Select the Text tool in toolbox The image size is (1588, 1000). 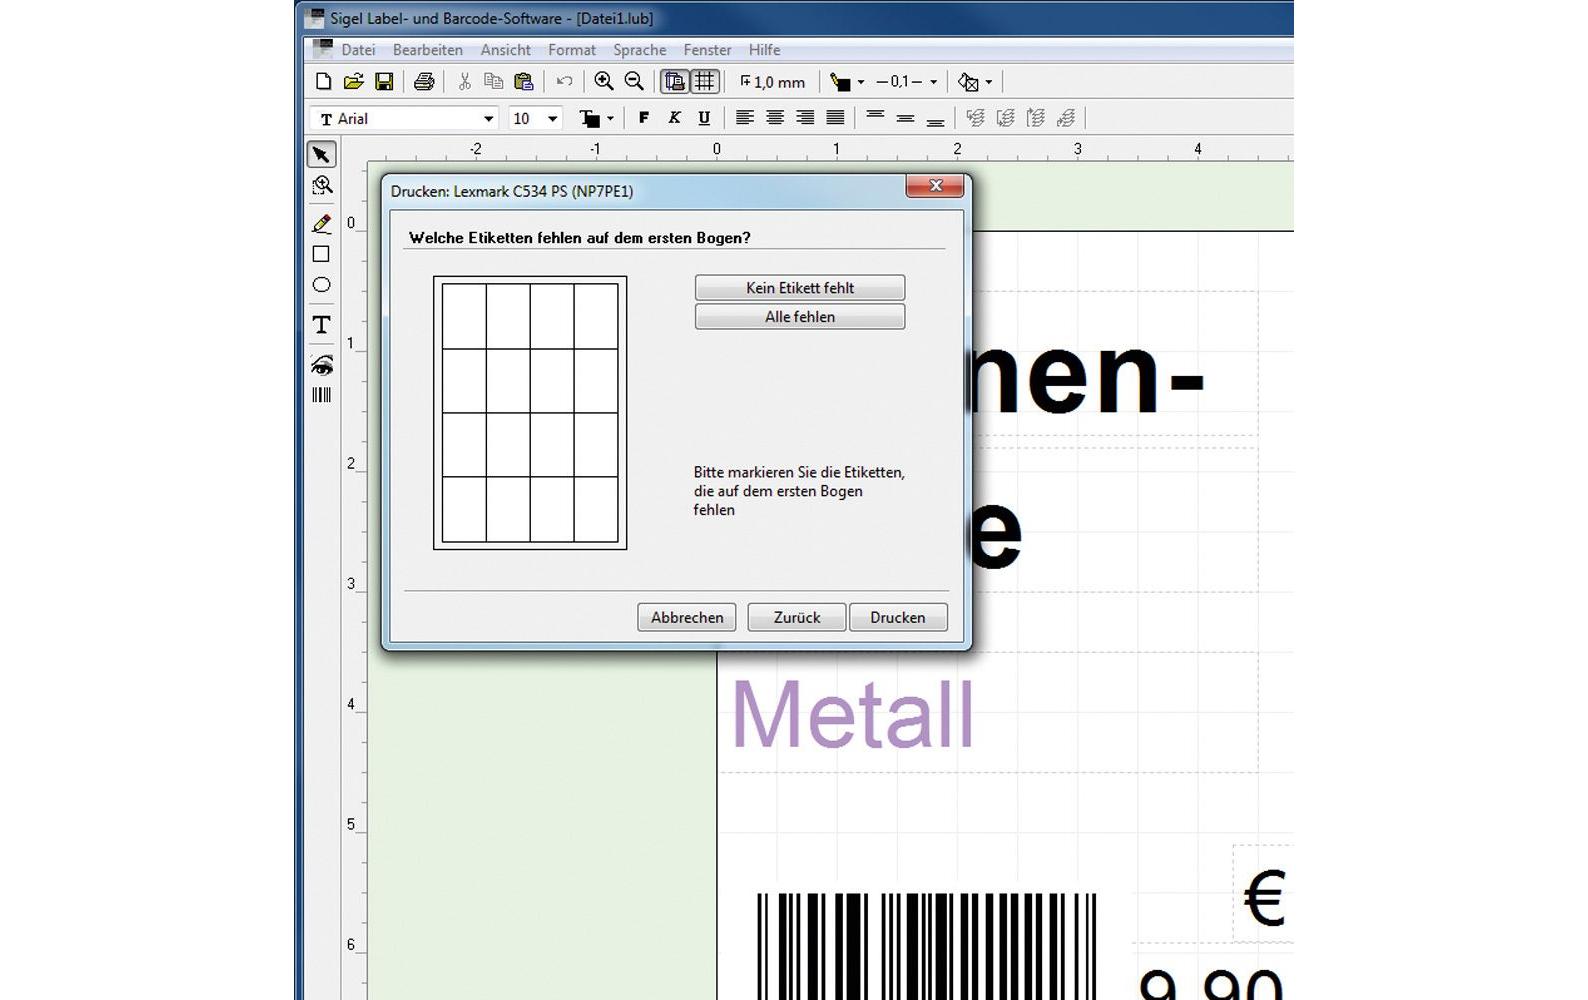point(321,325)
